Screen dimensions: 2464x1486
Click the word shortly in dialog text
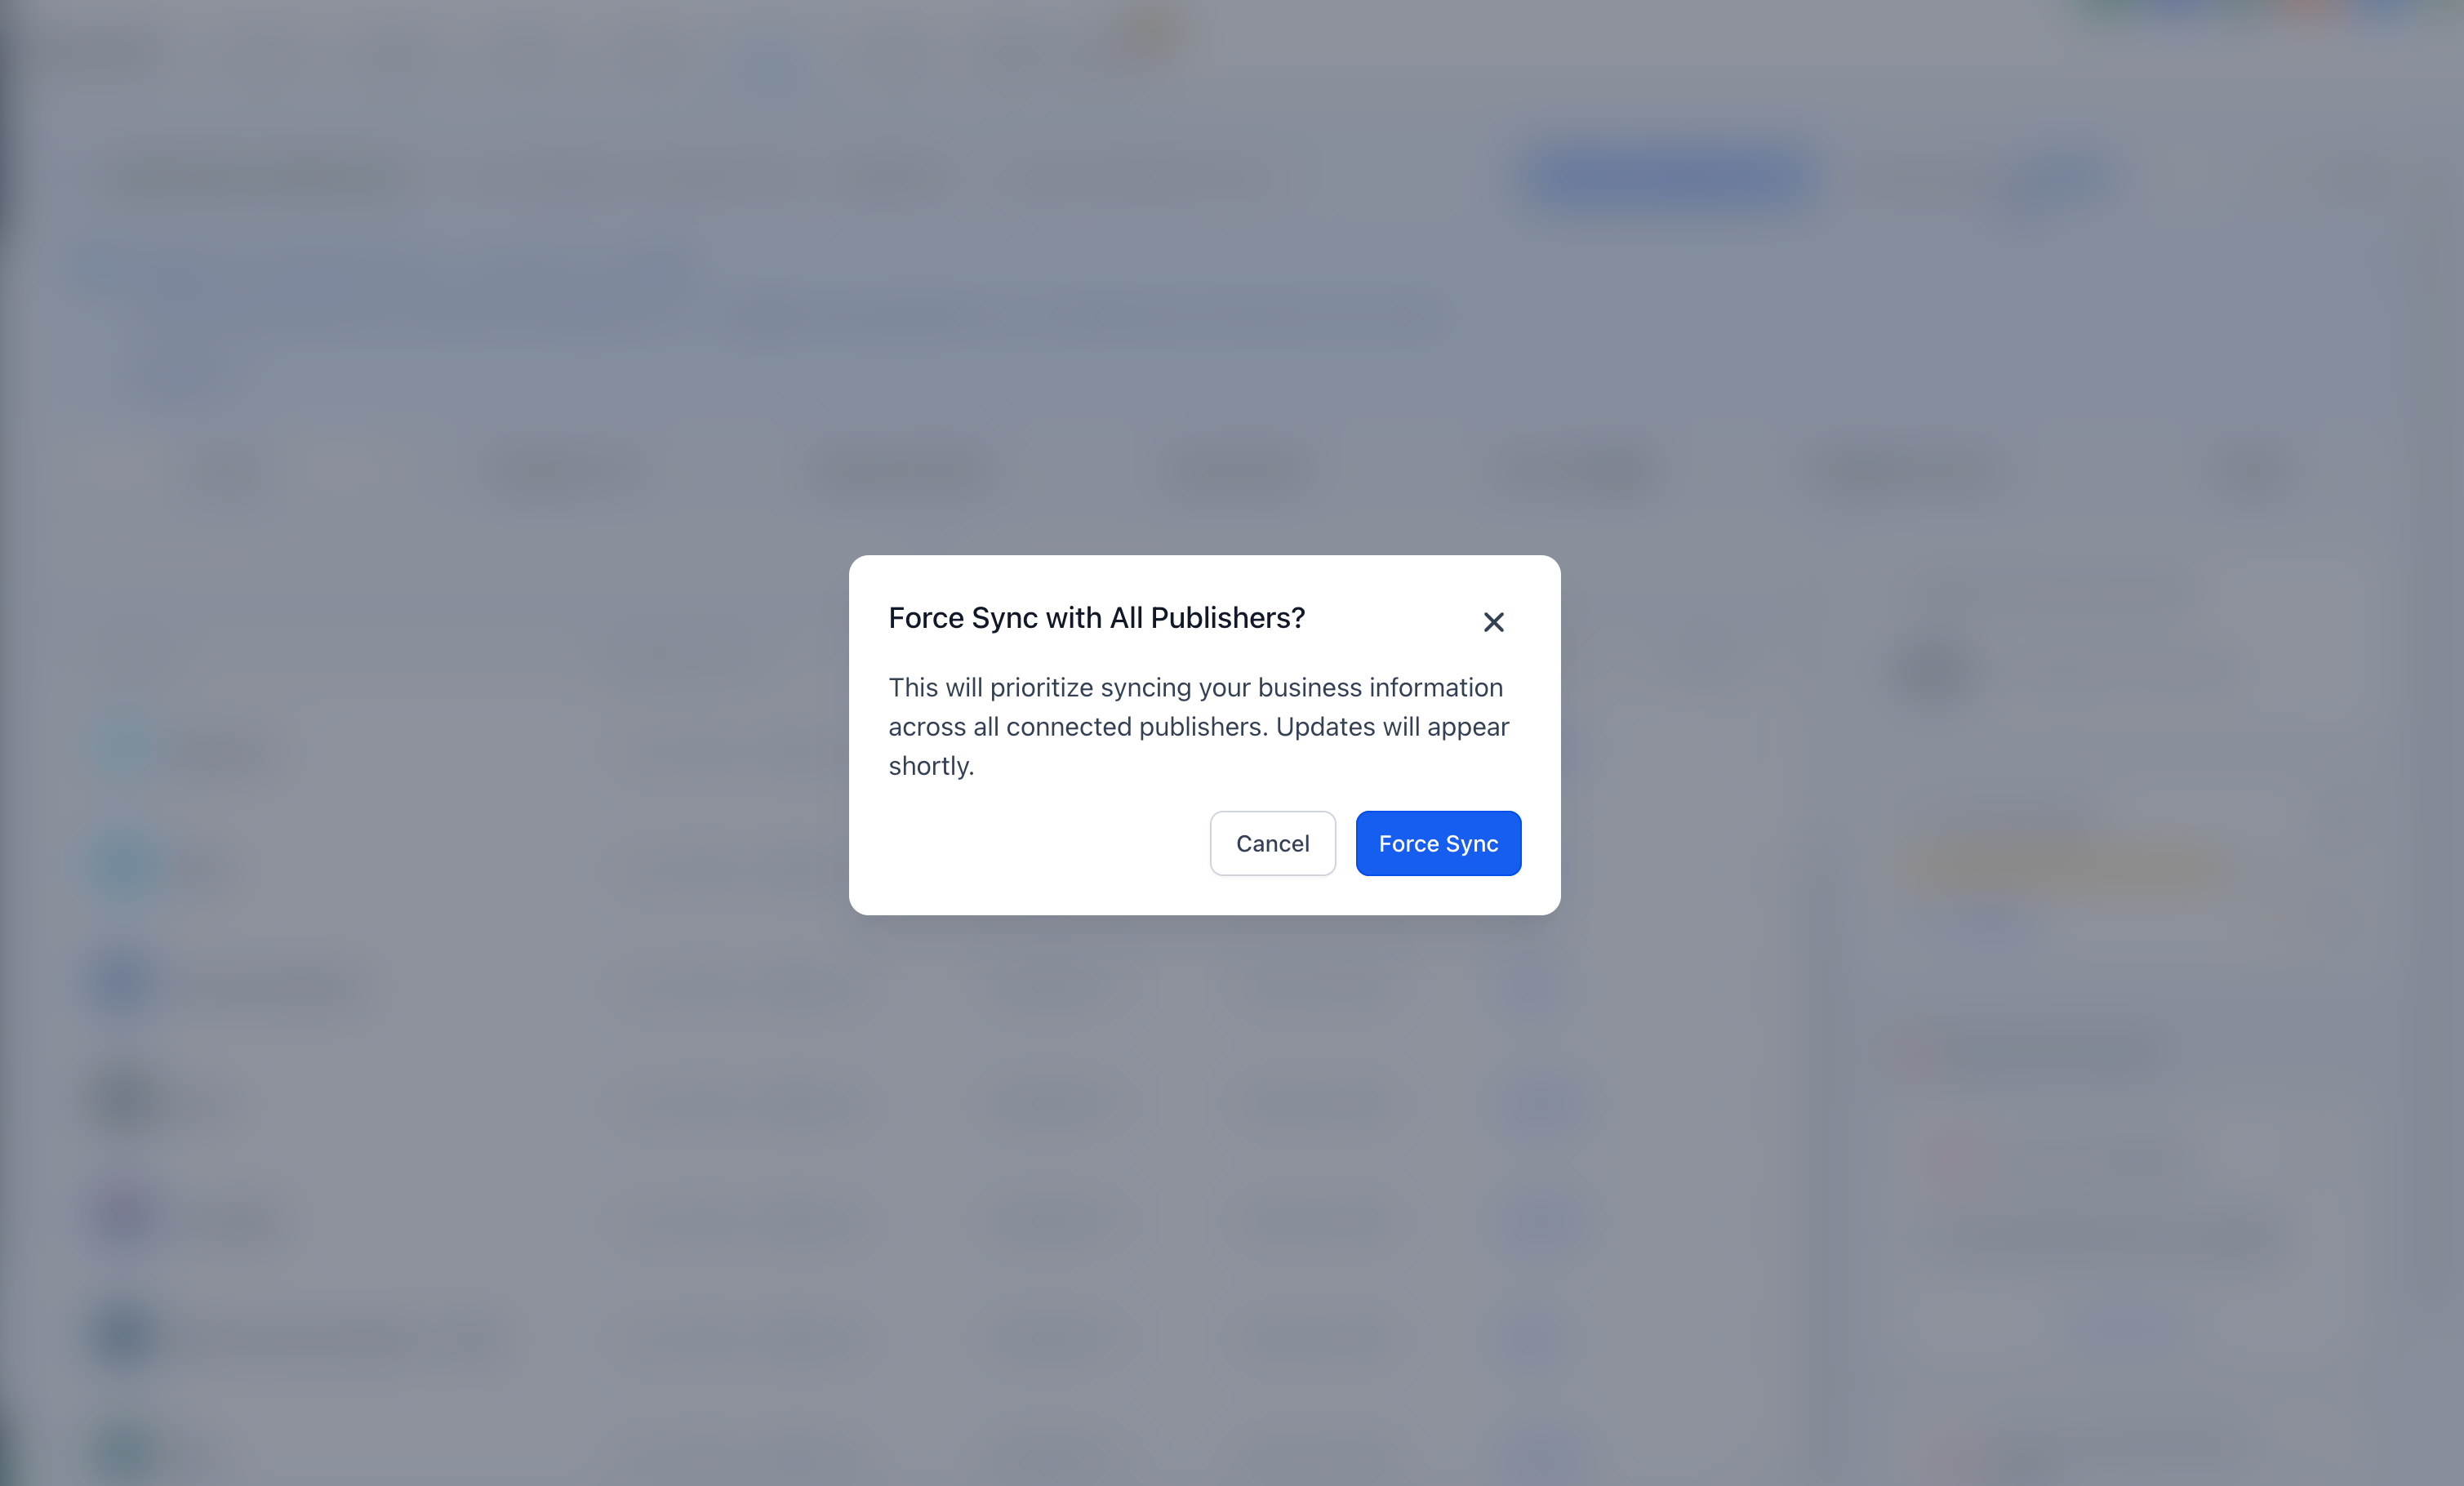pyautogui.click(x=928, y=766)
